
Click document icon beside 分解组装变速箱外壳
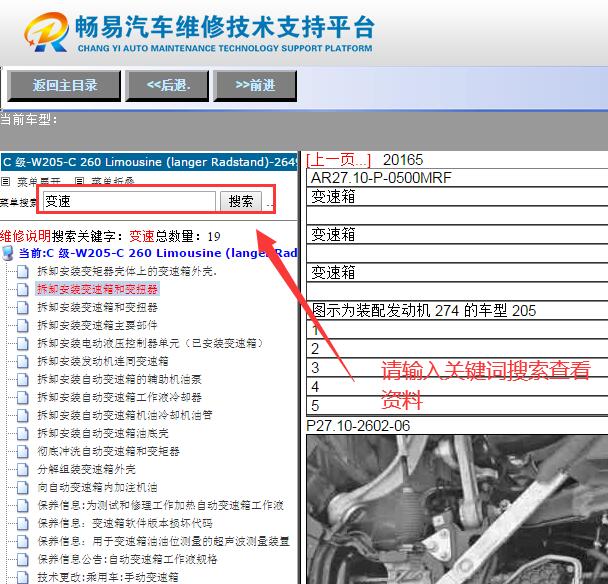pos(23,470)
